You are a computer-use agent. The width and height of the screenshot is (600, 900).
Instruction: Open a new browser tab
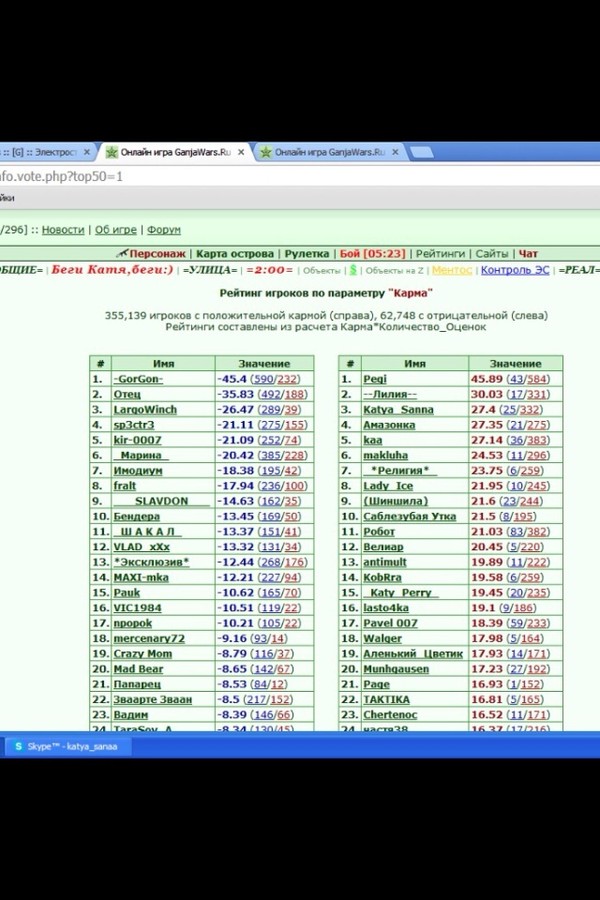point(422,152)
